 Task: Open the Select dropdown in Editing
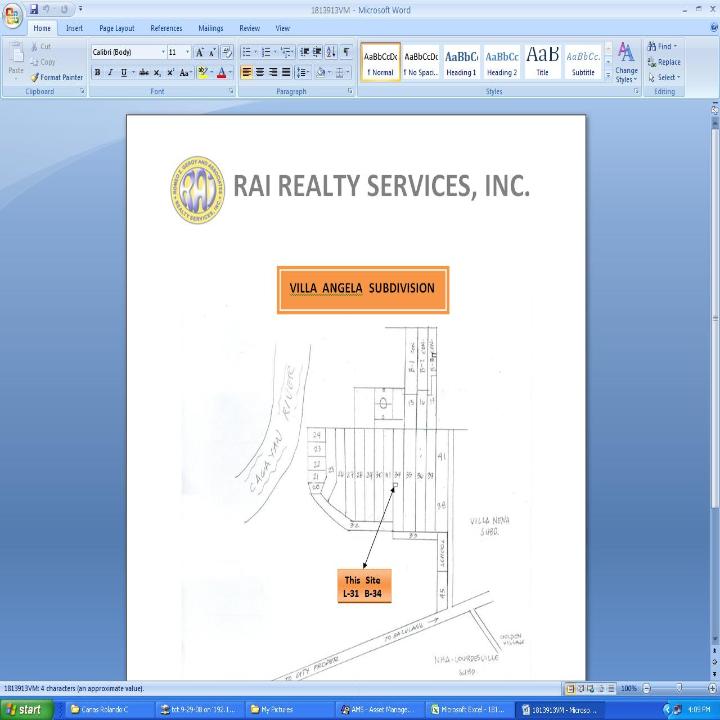tap(664, 78)
